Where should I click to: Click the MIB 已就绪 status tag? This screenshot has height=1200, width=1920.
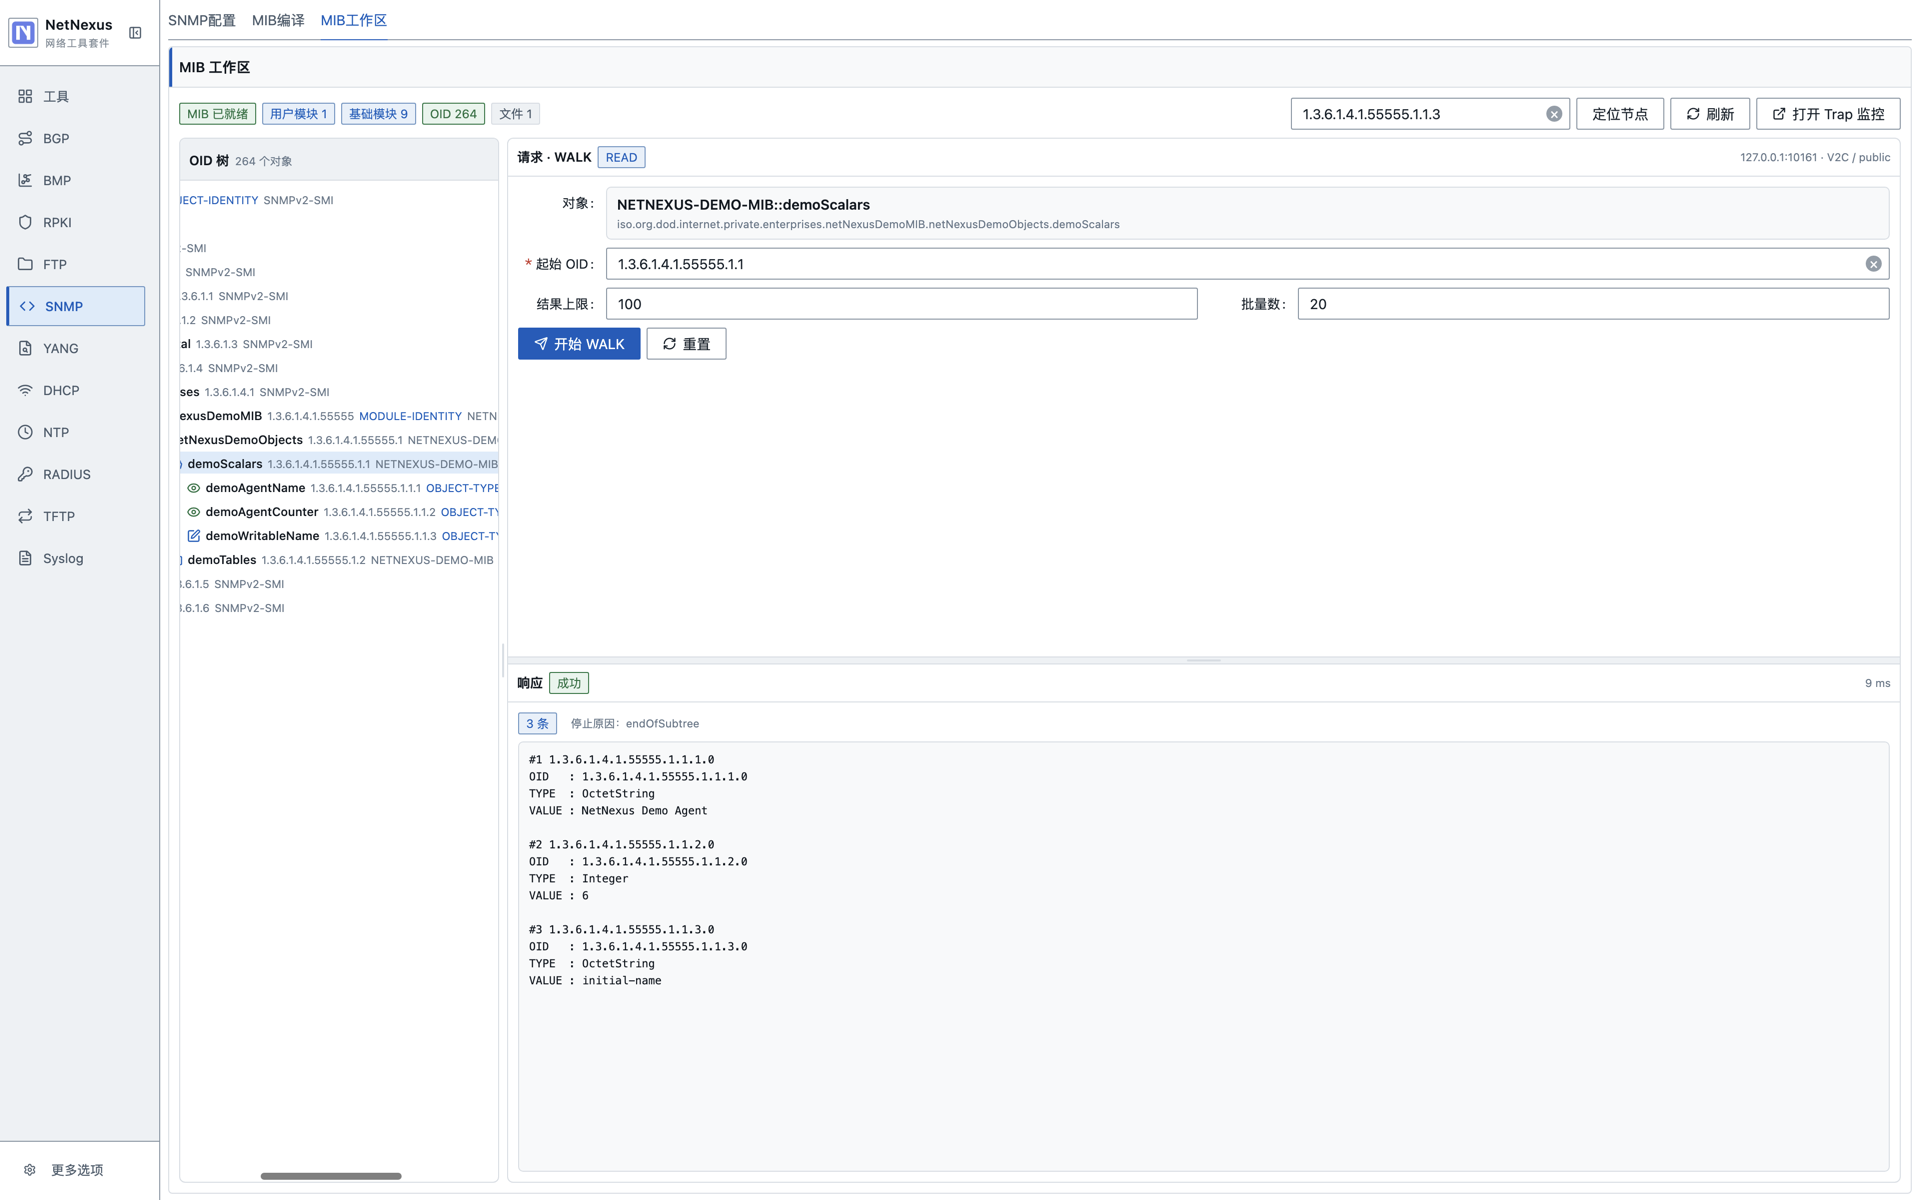[x=217, y=114]
